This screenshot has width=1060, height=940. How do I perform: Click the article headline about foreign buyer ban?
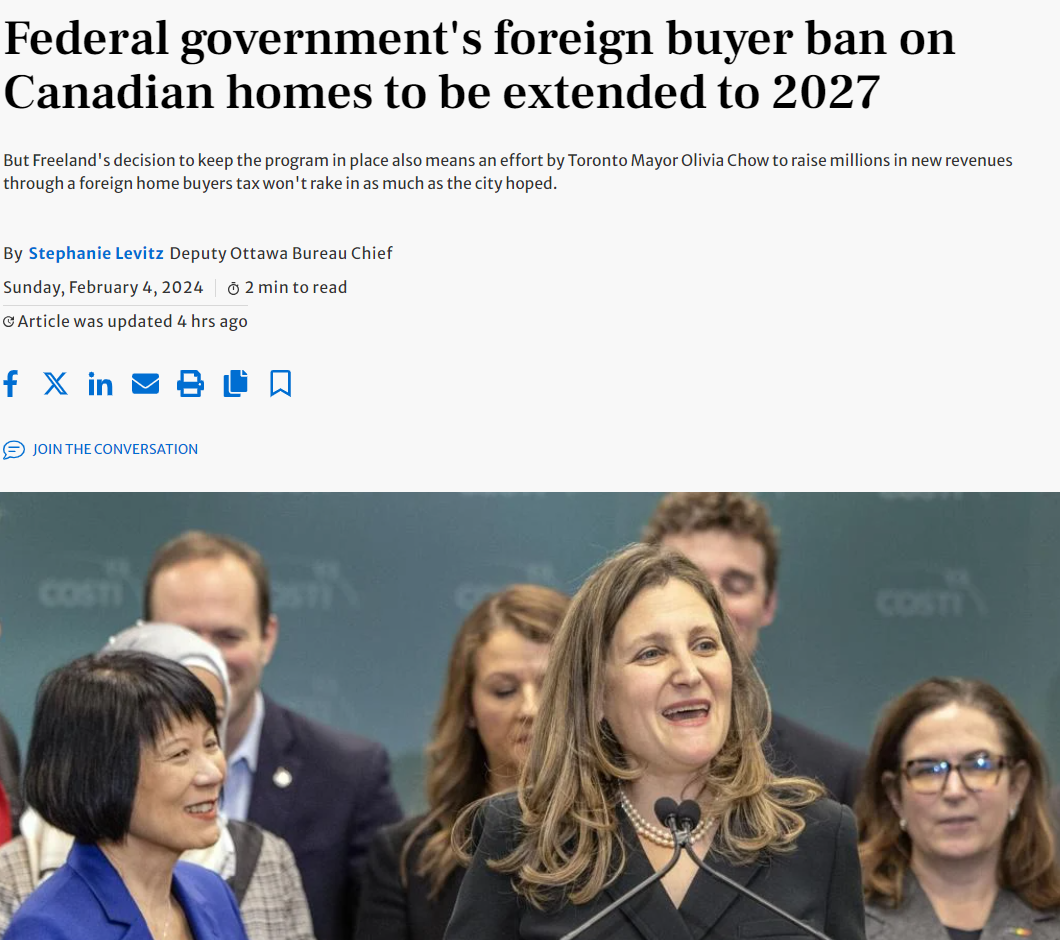point(479,65)
